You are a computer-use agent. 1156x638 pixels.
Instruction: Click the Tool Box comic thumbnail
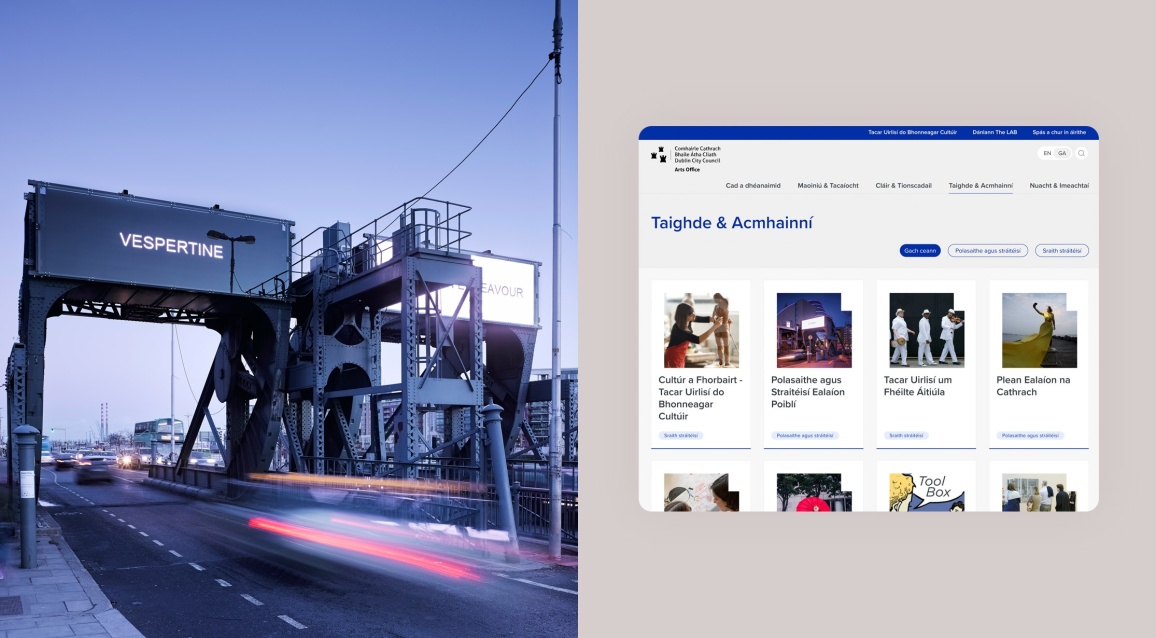click(x=926, y=492)
